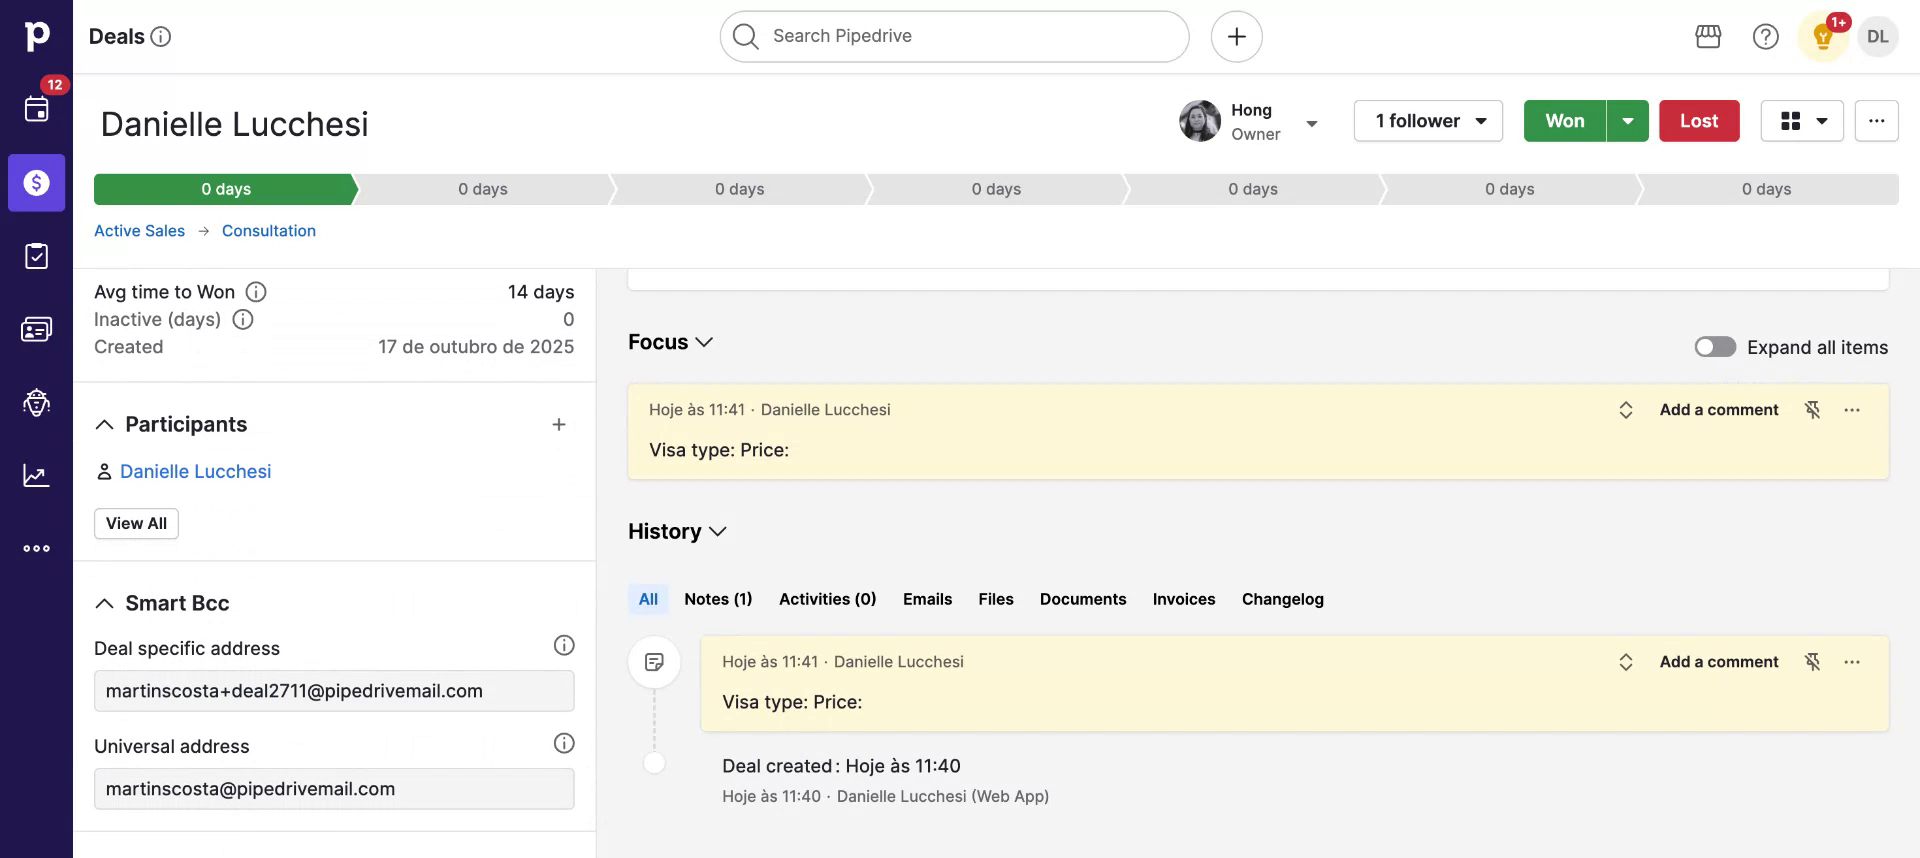1920x858 pixels.
Task: Open the Projects checklist icon in sidebar
Action: 36,256
